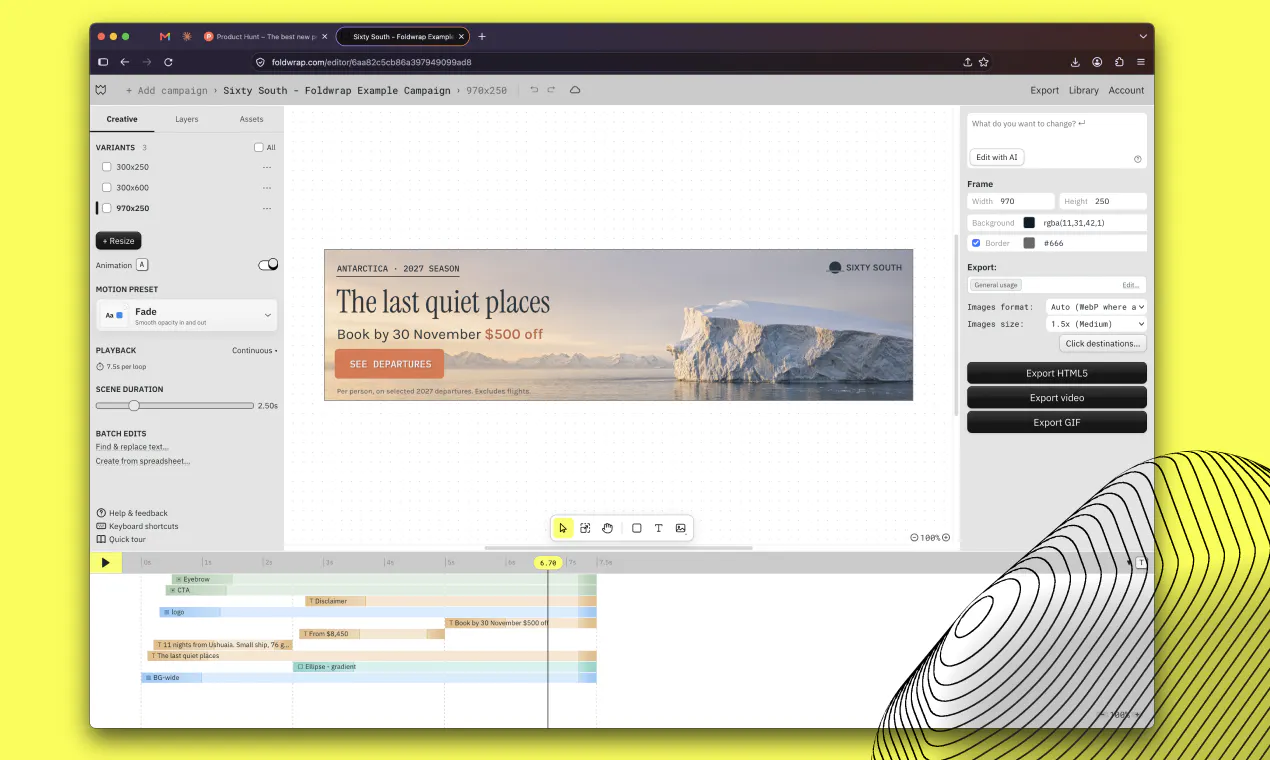
Task: Activate the hand pan tool
Action: [607, 528]
